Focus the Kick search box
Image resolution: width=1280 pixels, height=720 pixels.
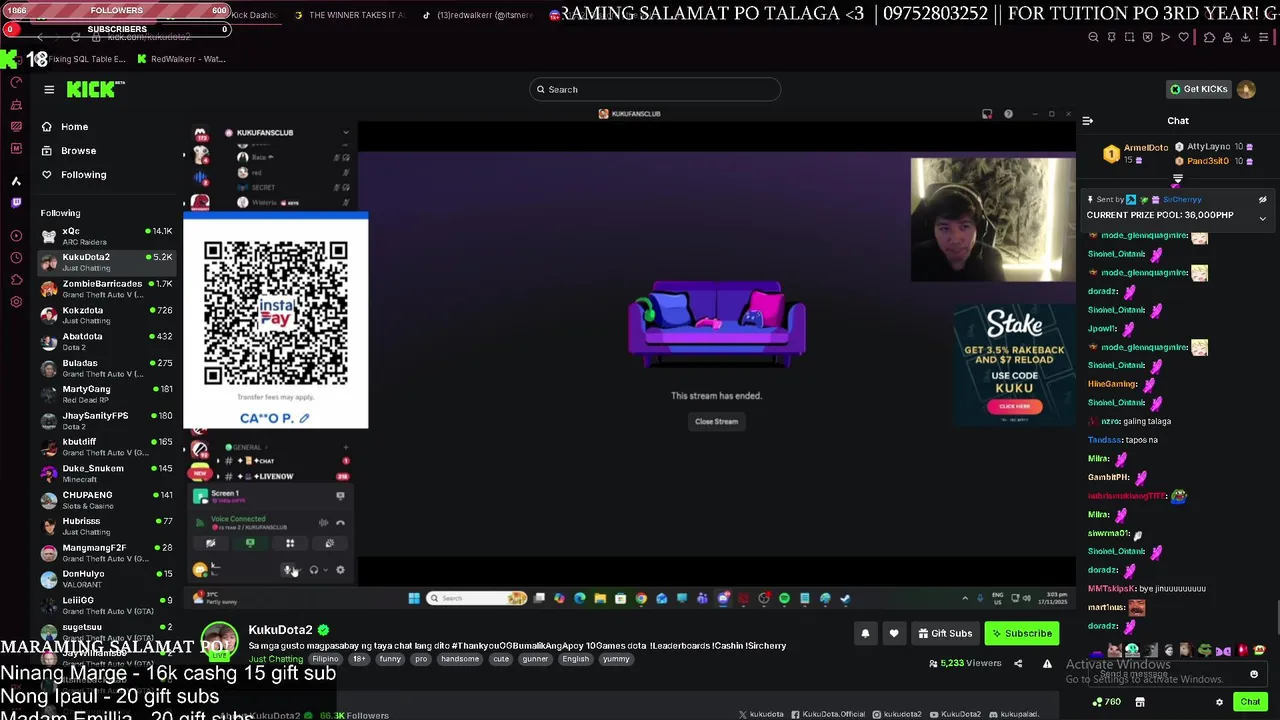pyautogui.click(x=655, y=90)
